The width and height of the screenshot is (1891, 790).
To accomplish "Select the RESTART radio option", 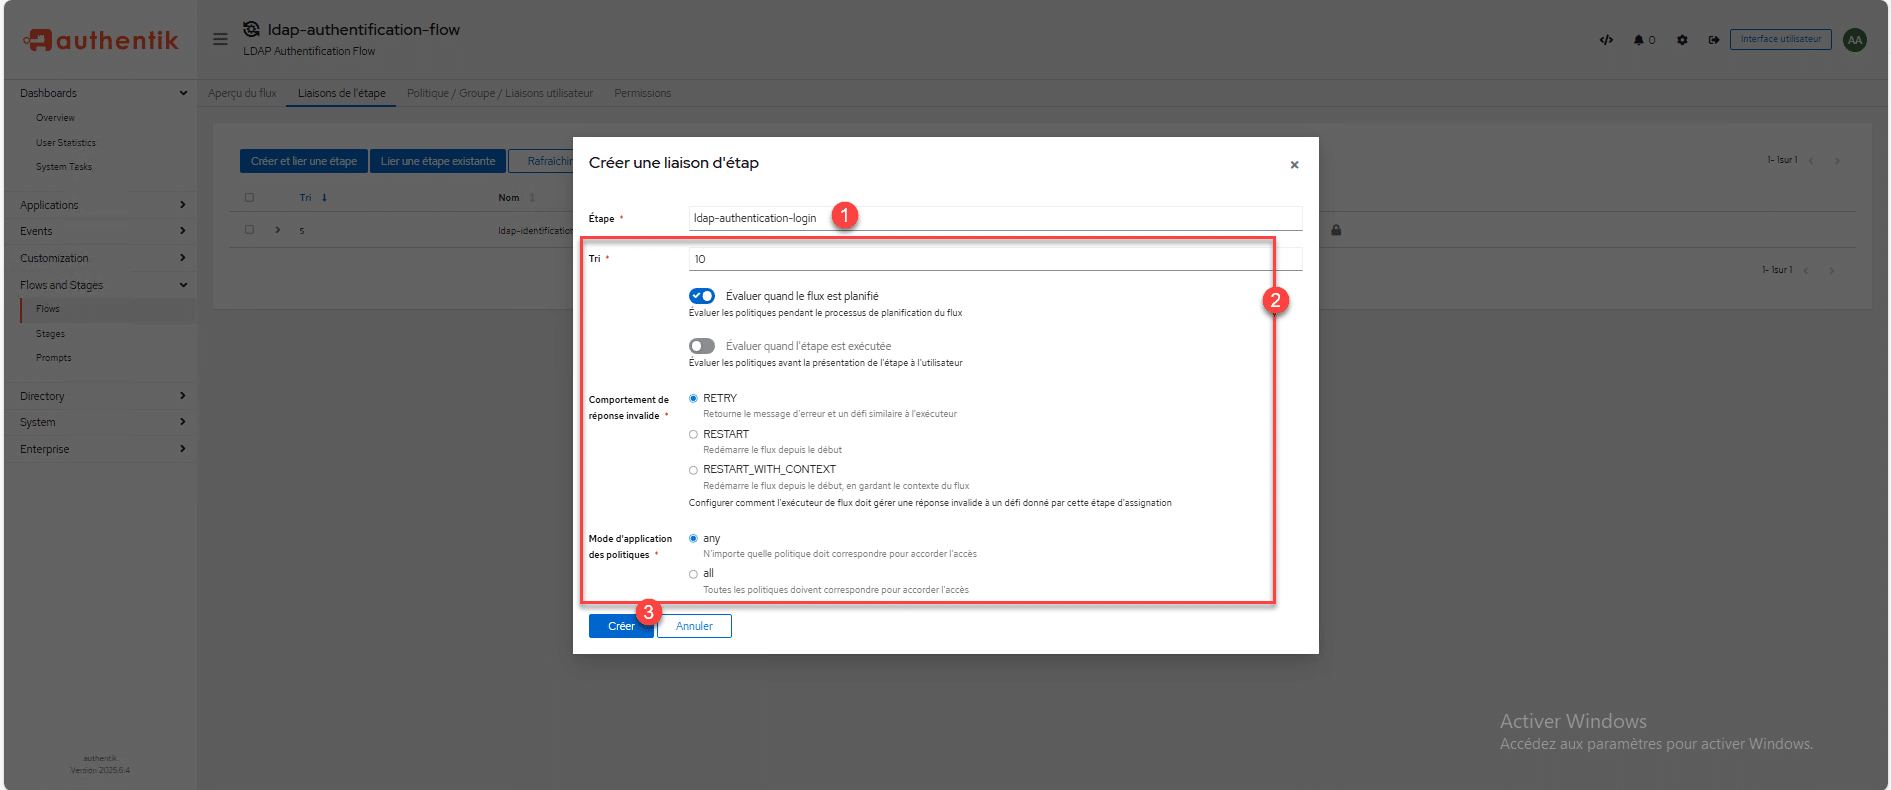I will [x=693, y=434].
